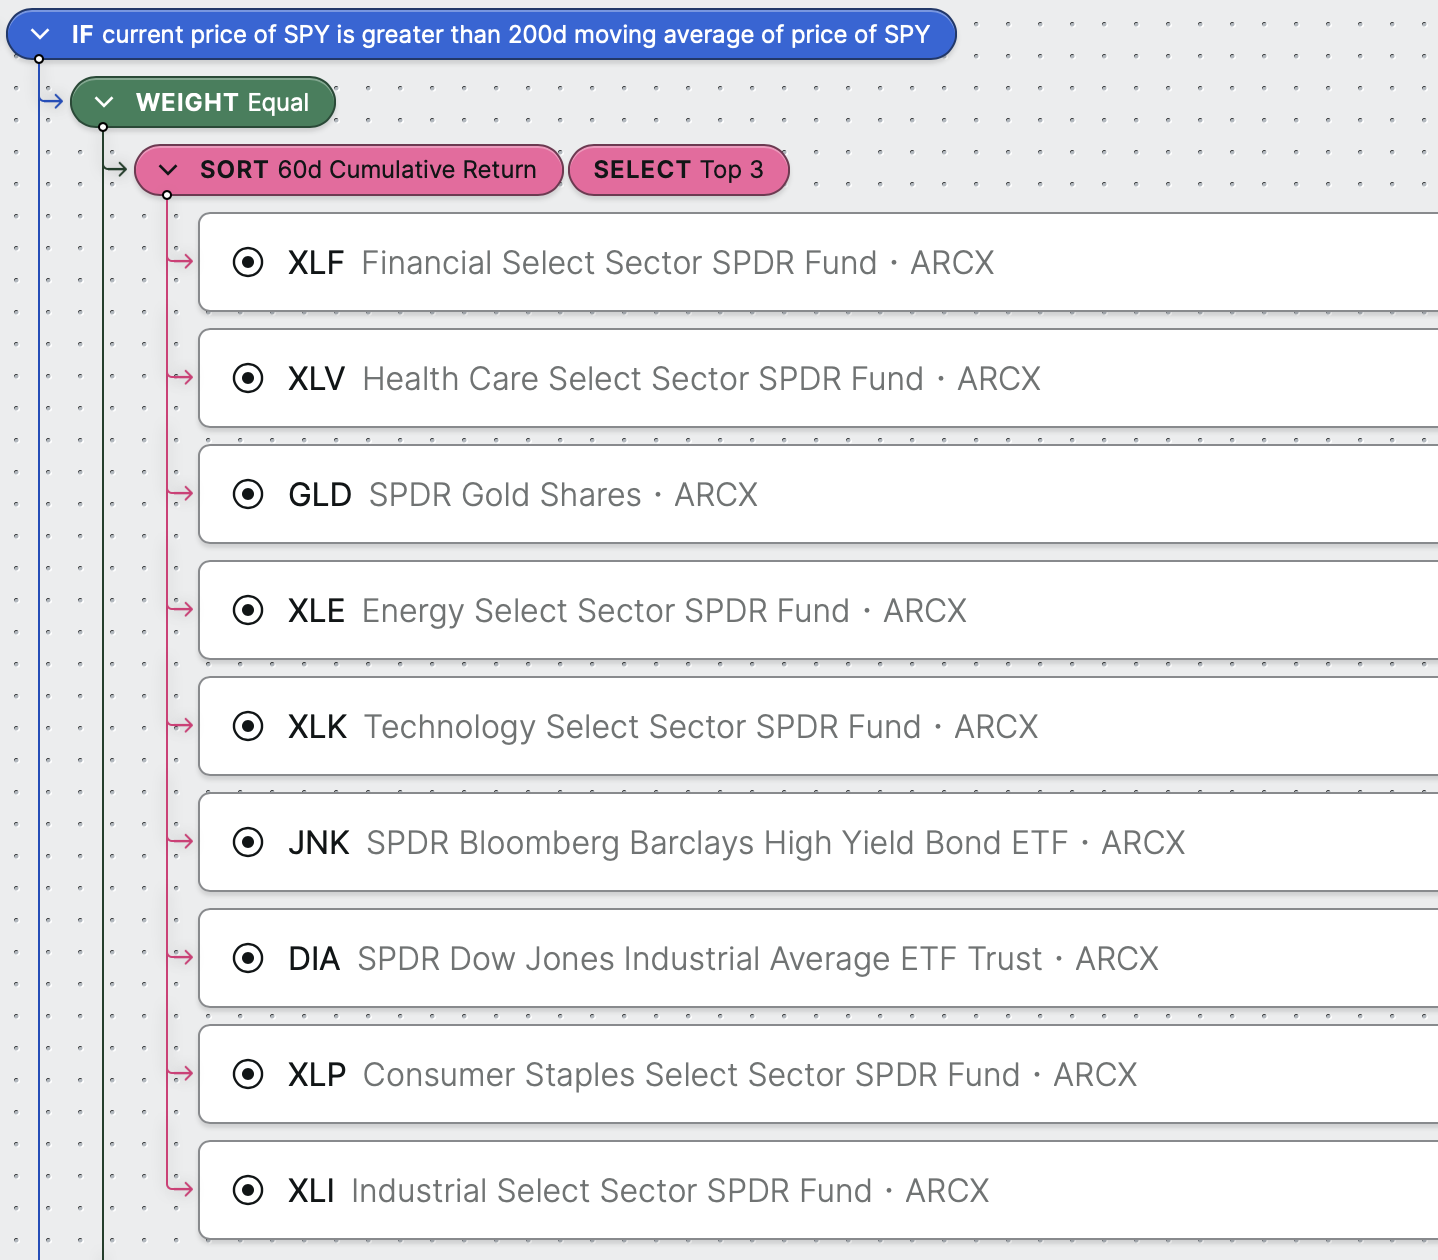Click the GLD ticker symbol

(320, 495)
